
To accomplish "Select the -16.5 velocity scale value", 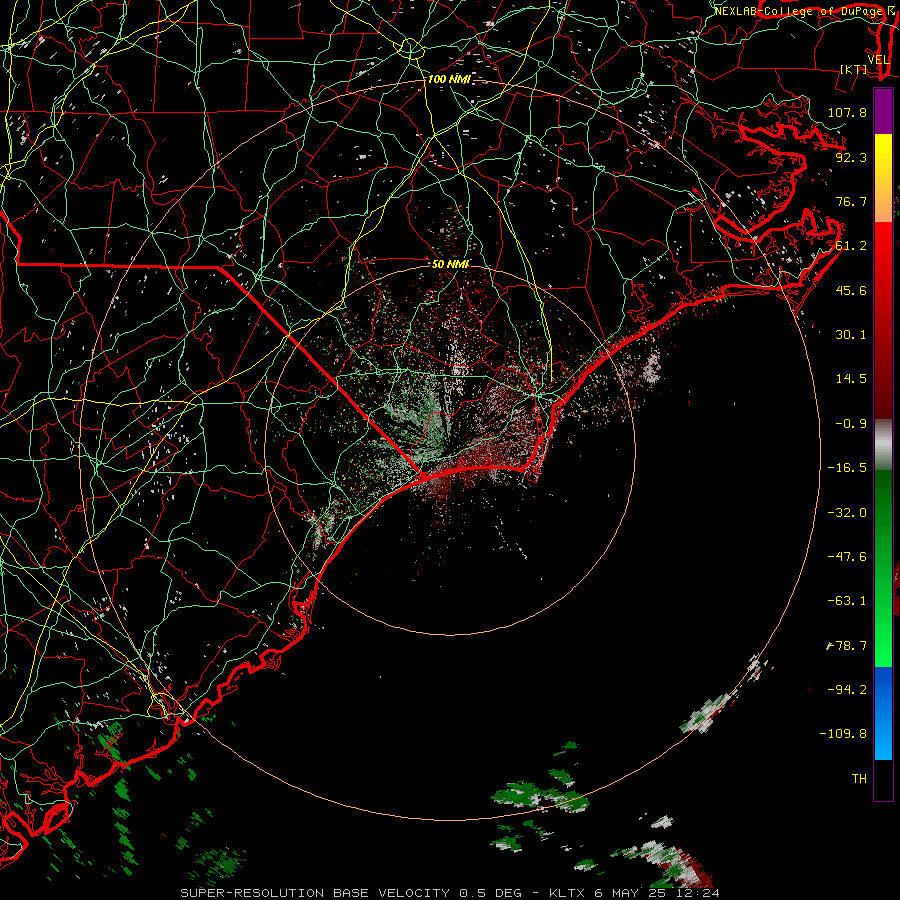I will click(x=847, y=468).
